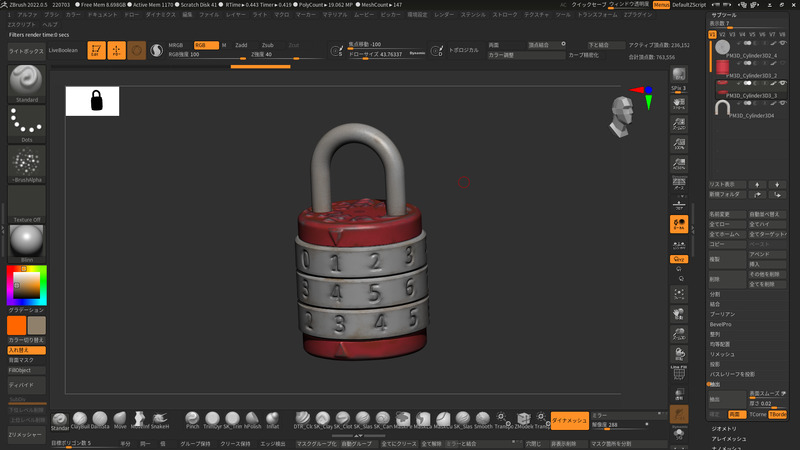Choose the Inflat brush
The height and width of the screenshot is (450, 800).
point(272,420)
